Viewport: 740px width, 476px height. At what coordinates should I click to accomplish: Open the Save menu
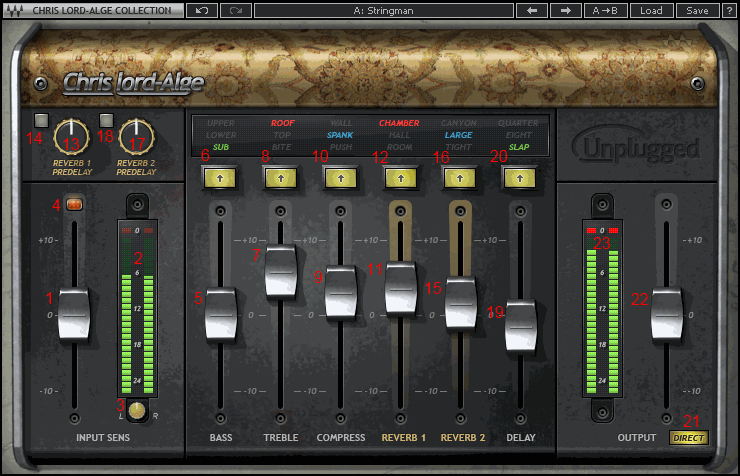(x=697, y=10)
